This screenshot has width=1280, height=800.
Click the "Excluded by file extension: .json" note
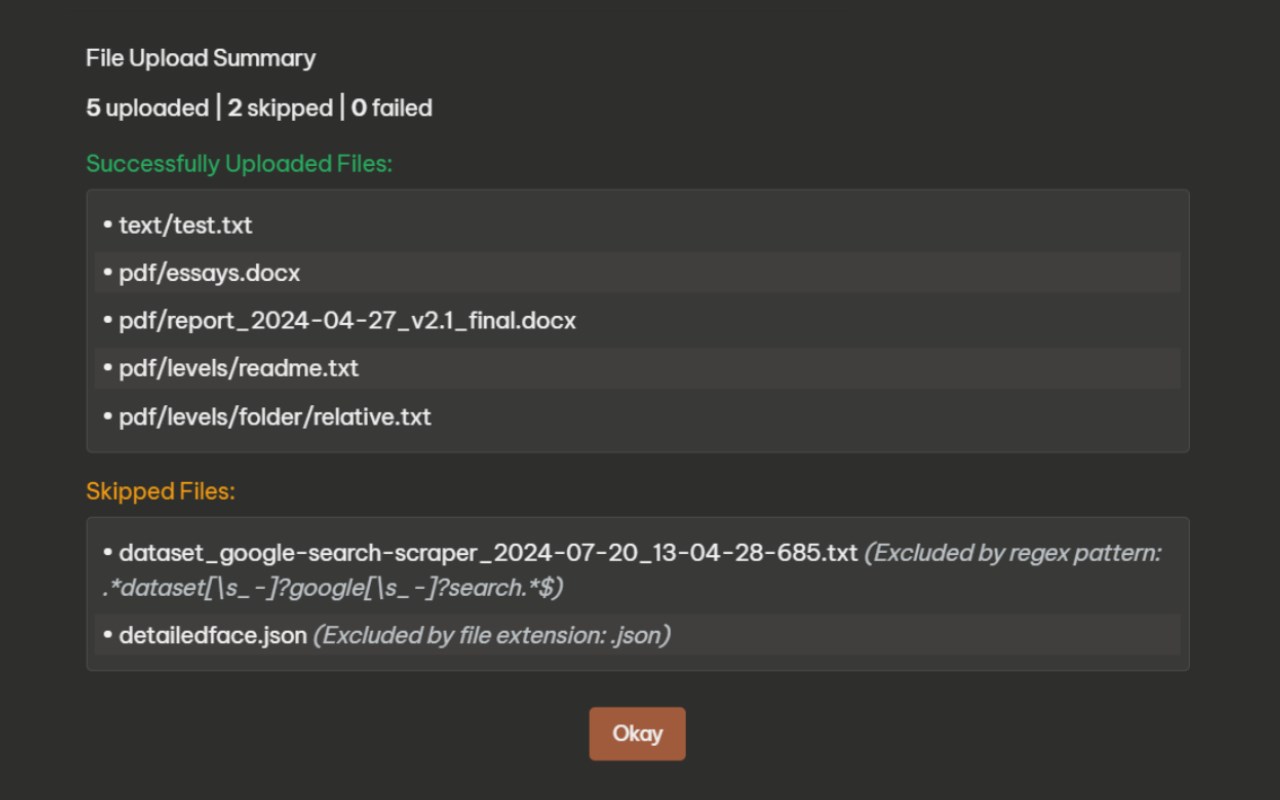[492, 635]
